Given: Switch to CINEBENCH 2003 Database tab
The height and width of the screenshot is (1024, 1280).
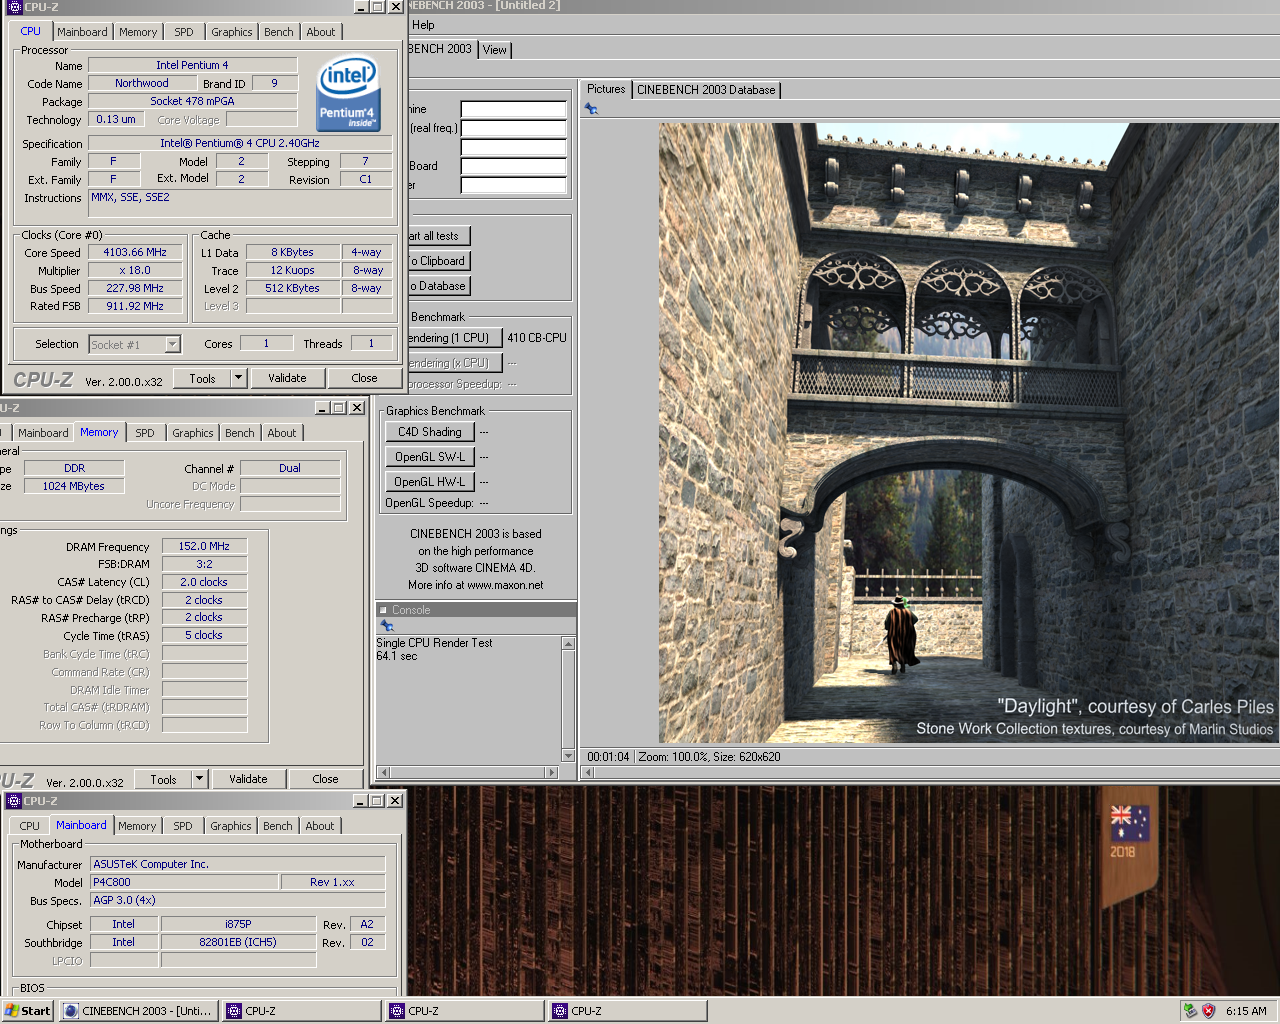Looking at the screenshot, I should (706, 90).
